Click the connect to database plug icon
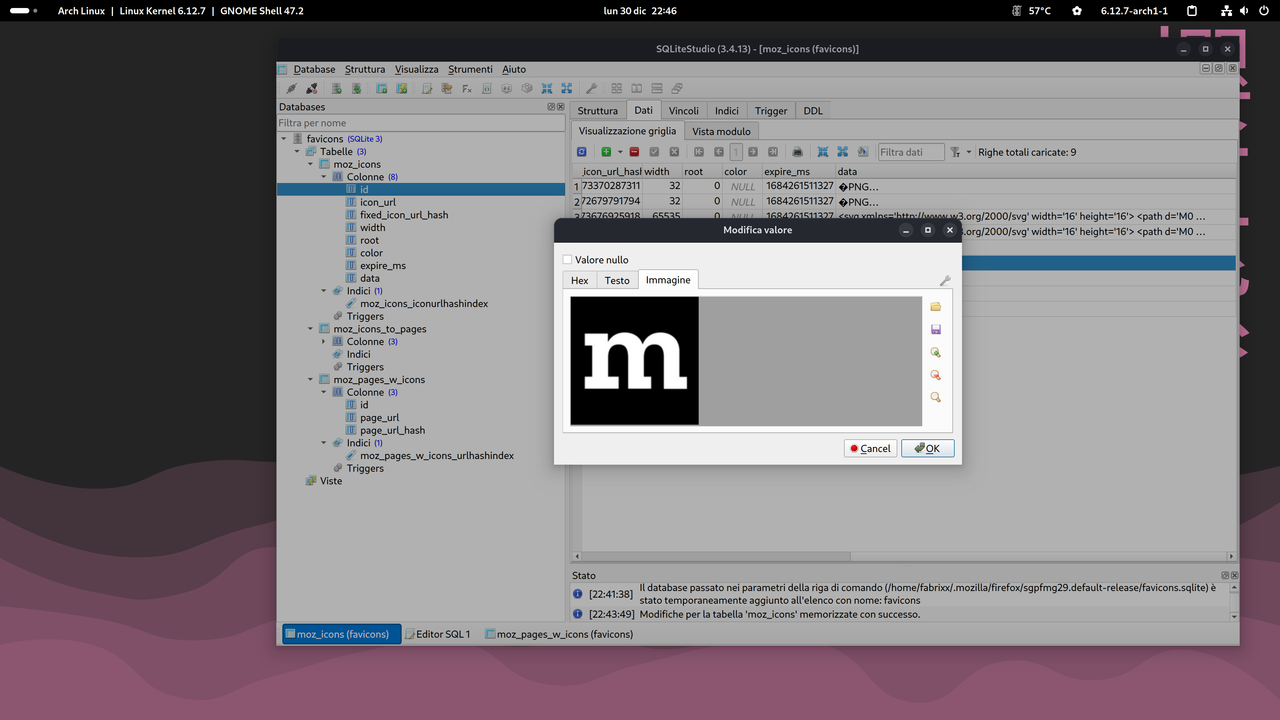 tap(291, 88)
